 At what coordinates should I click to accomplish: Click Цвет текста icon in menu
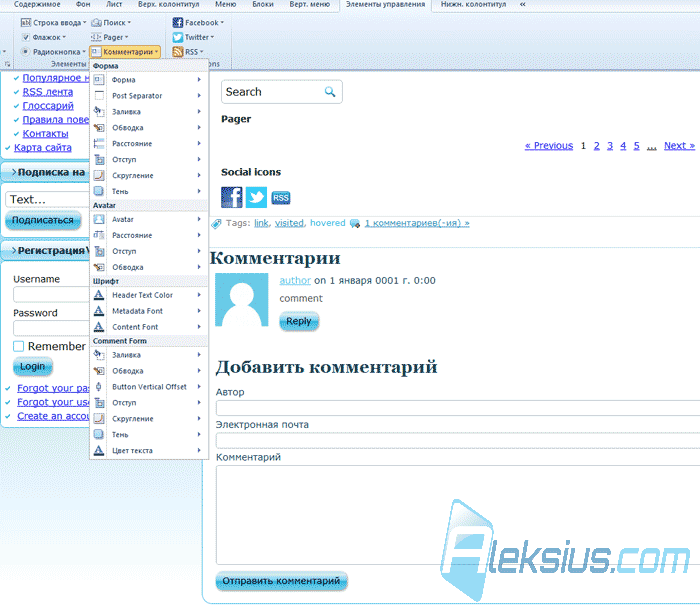point(99,450)
